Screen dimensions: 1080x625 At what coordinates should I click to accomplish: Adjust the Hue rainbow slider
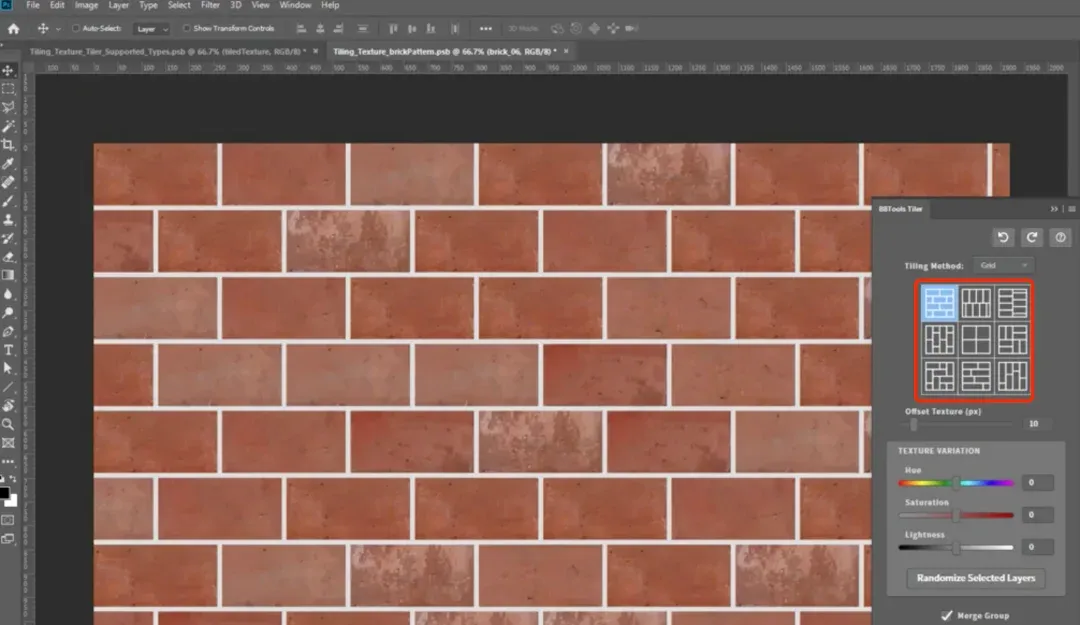(x=956, y=482)
